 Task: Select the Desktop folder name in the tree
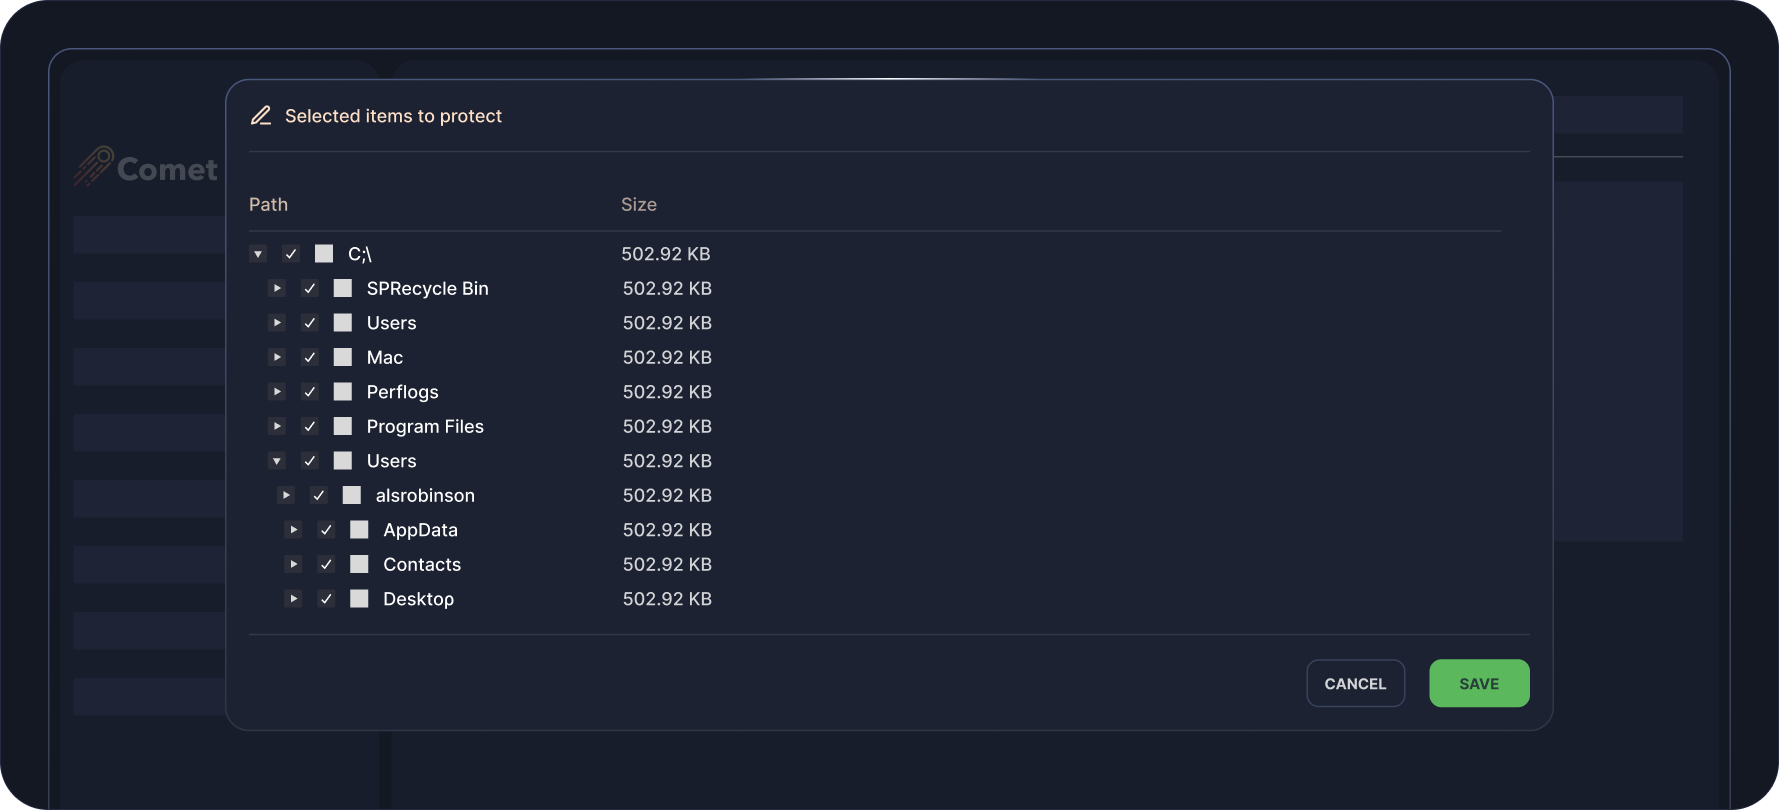point(418,599)
